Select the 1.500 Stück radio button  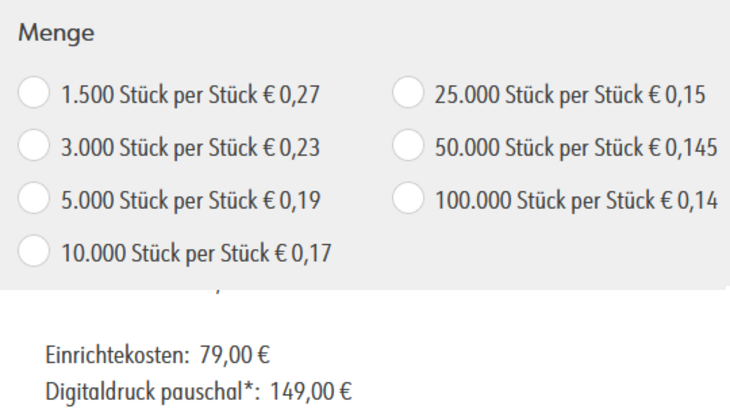[x=33, y=95]
